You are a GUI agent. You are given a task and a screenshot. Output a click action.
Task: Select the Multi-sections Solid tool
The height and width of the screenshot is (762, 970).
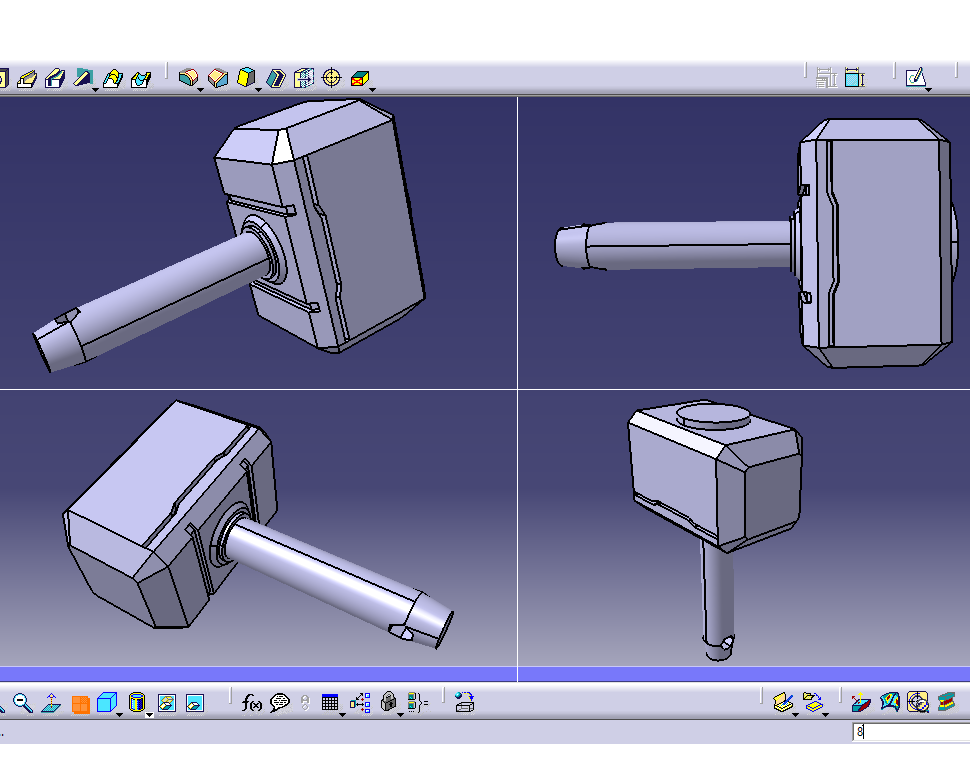coord(113,79)
